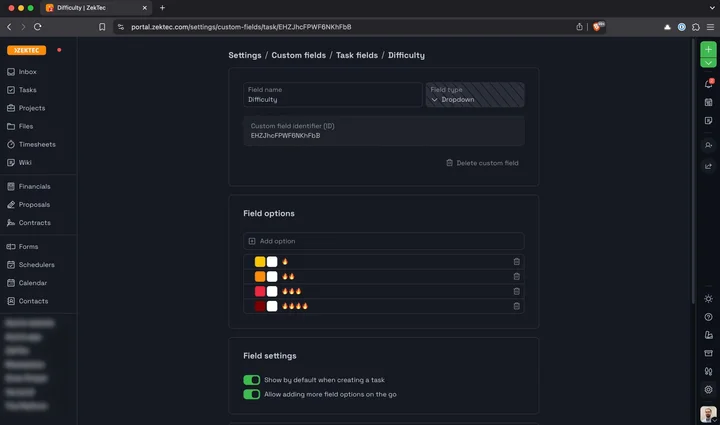
Task: Click the add user icon
Action: click(x=709, y=145)
